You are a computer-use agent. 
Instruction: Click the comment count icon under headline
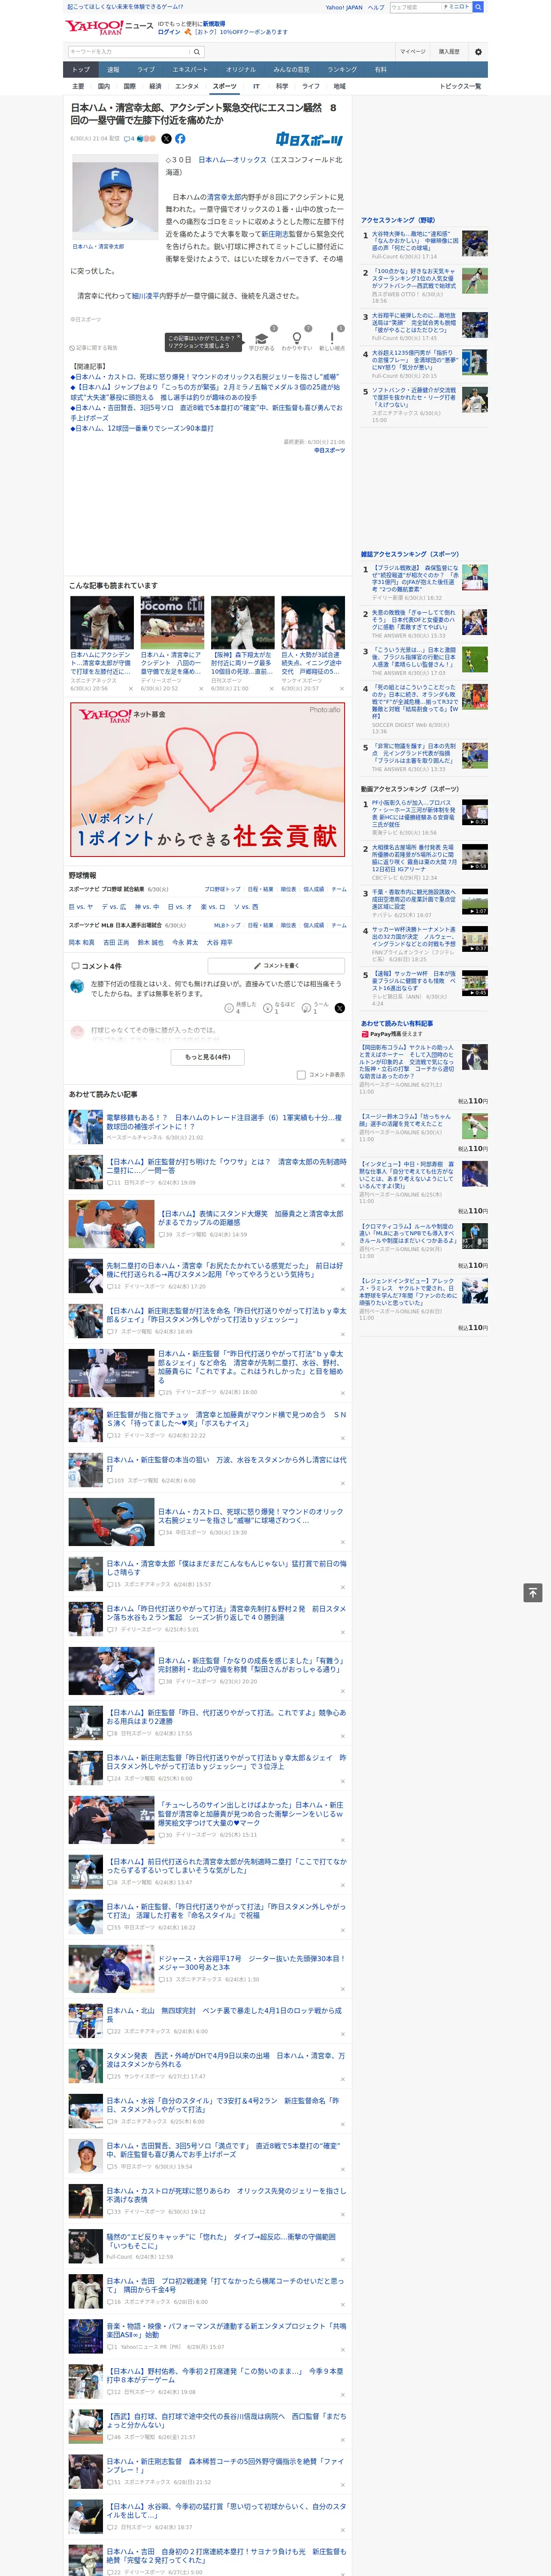[129, 139]
